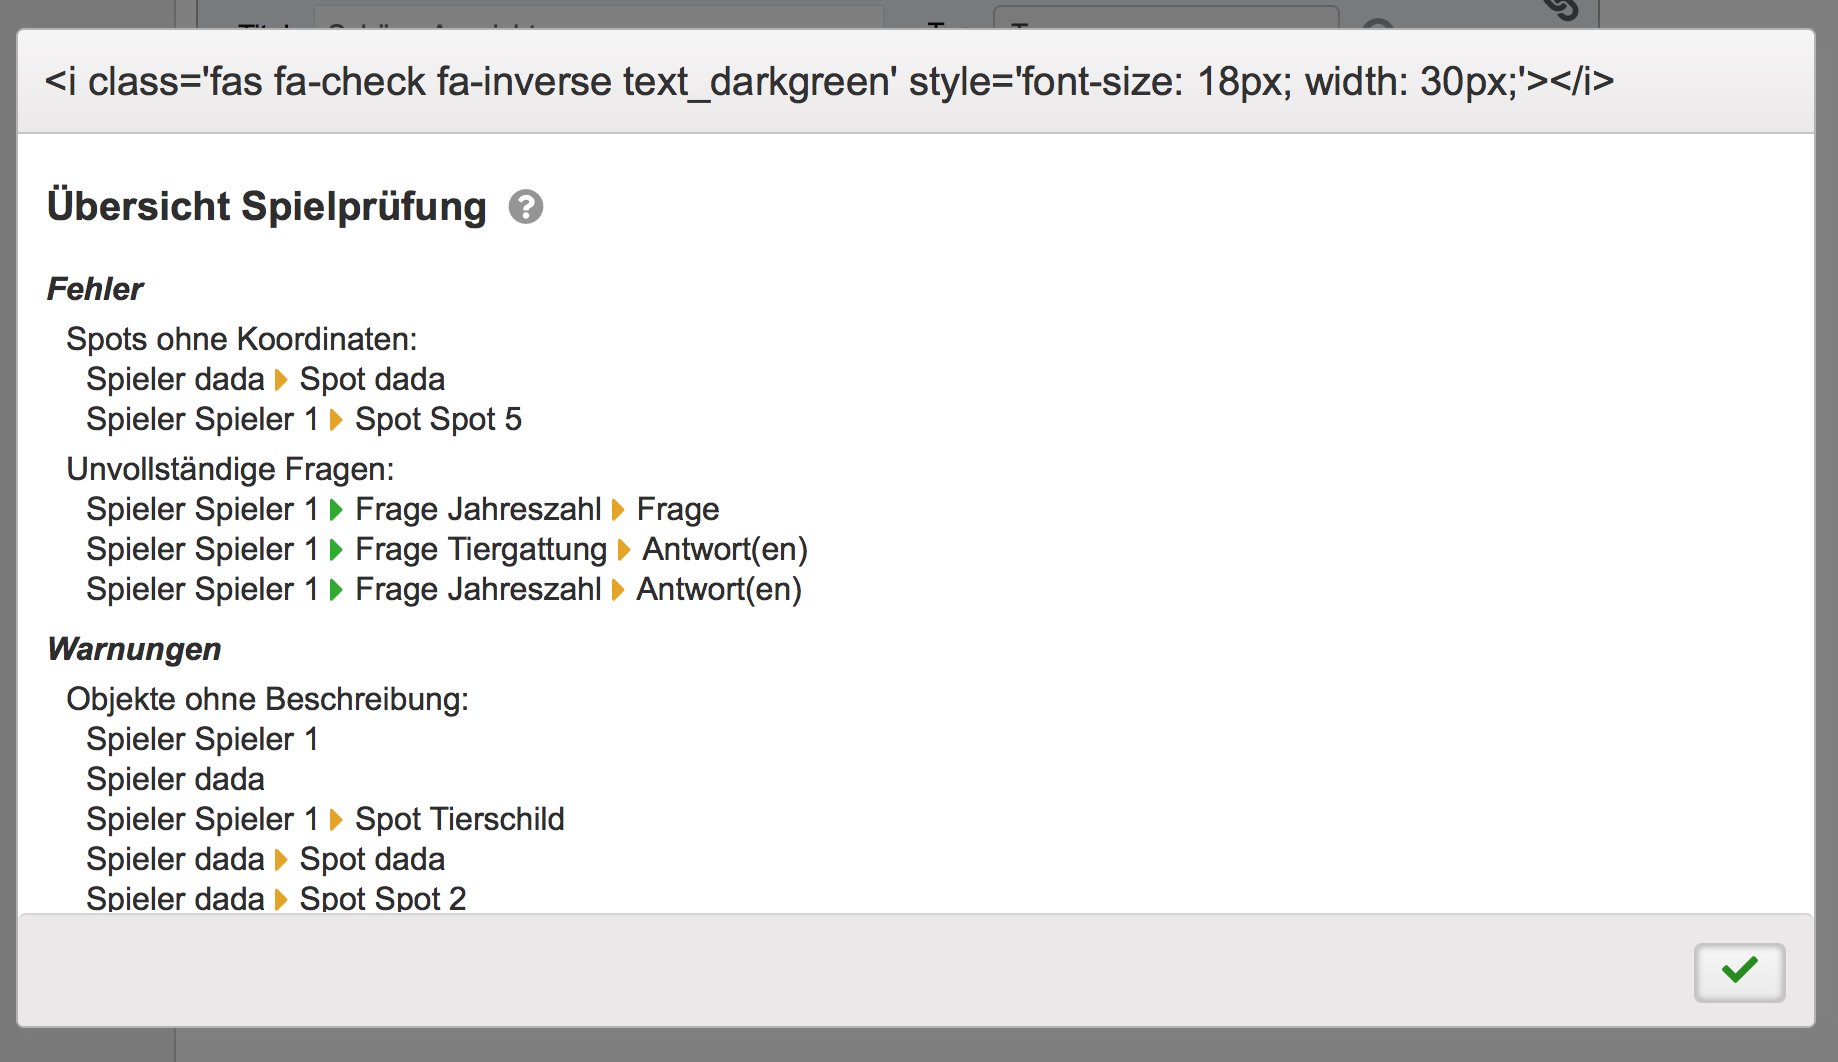Click the 'Spots ohne Koordinaten:' label

coord(241,339)
